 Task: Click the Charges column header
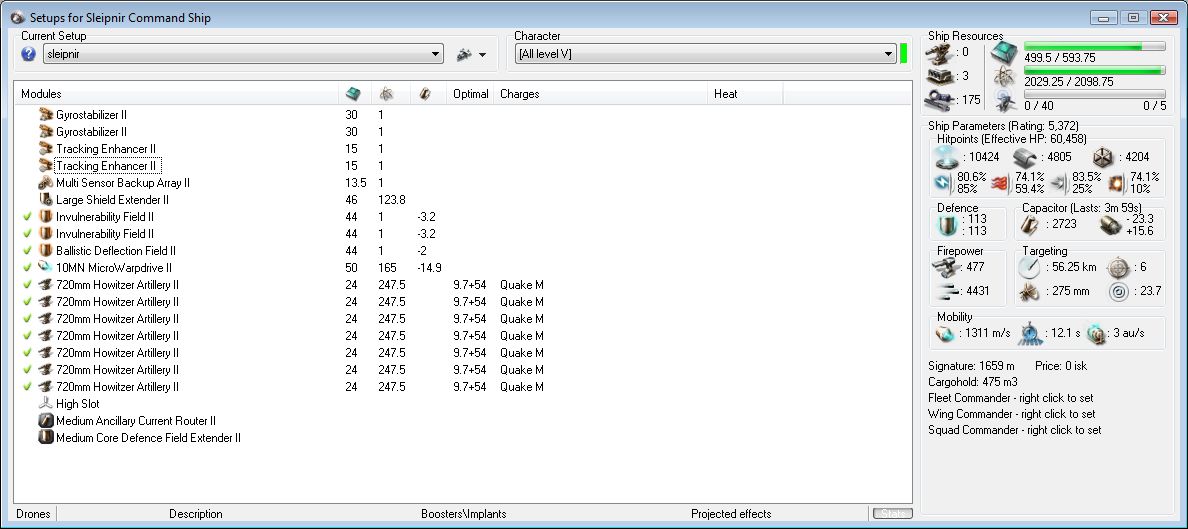(x=601, y=93)
